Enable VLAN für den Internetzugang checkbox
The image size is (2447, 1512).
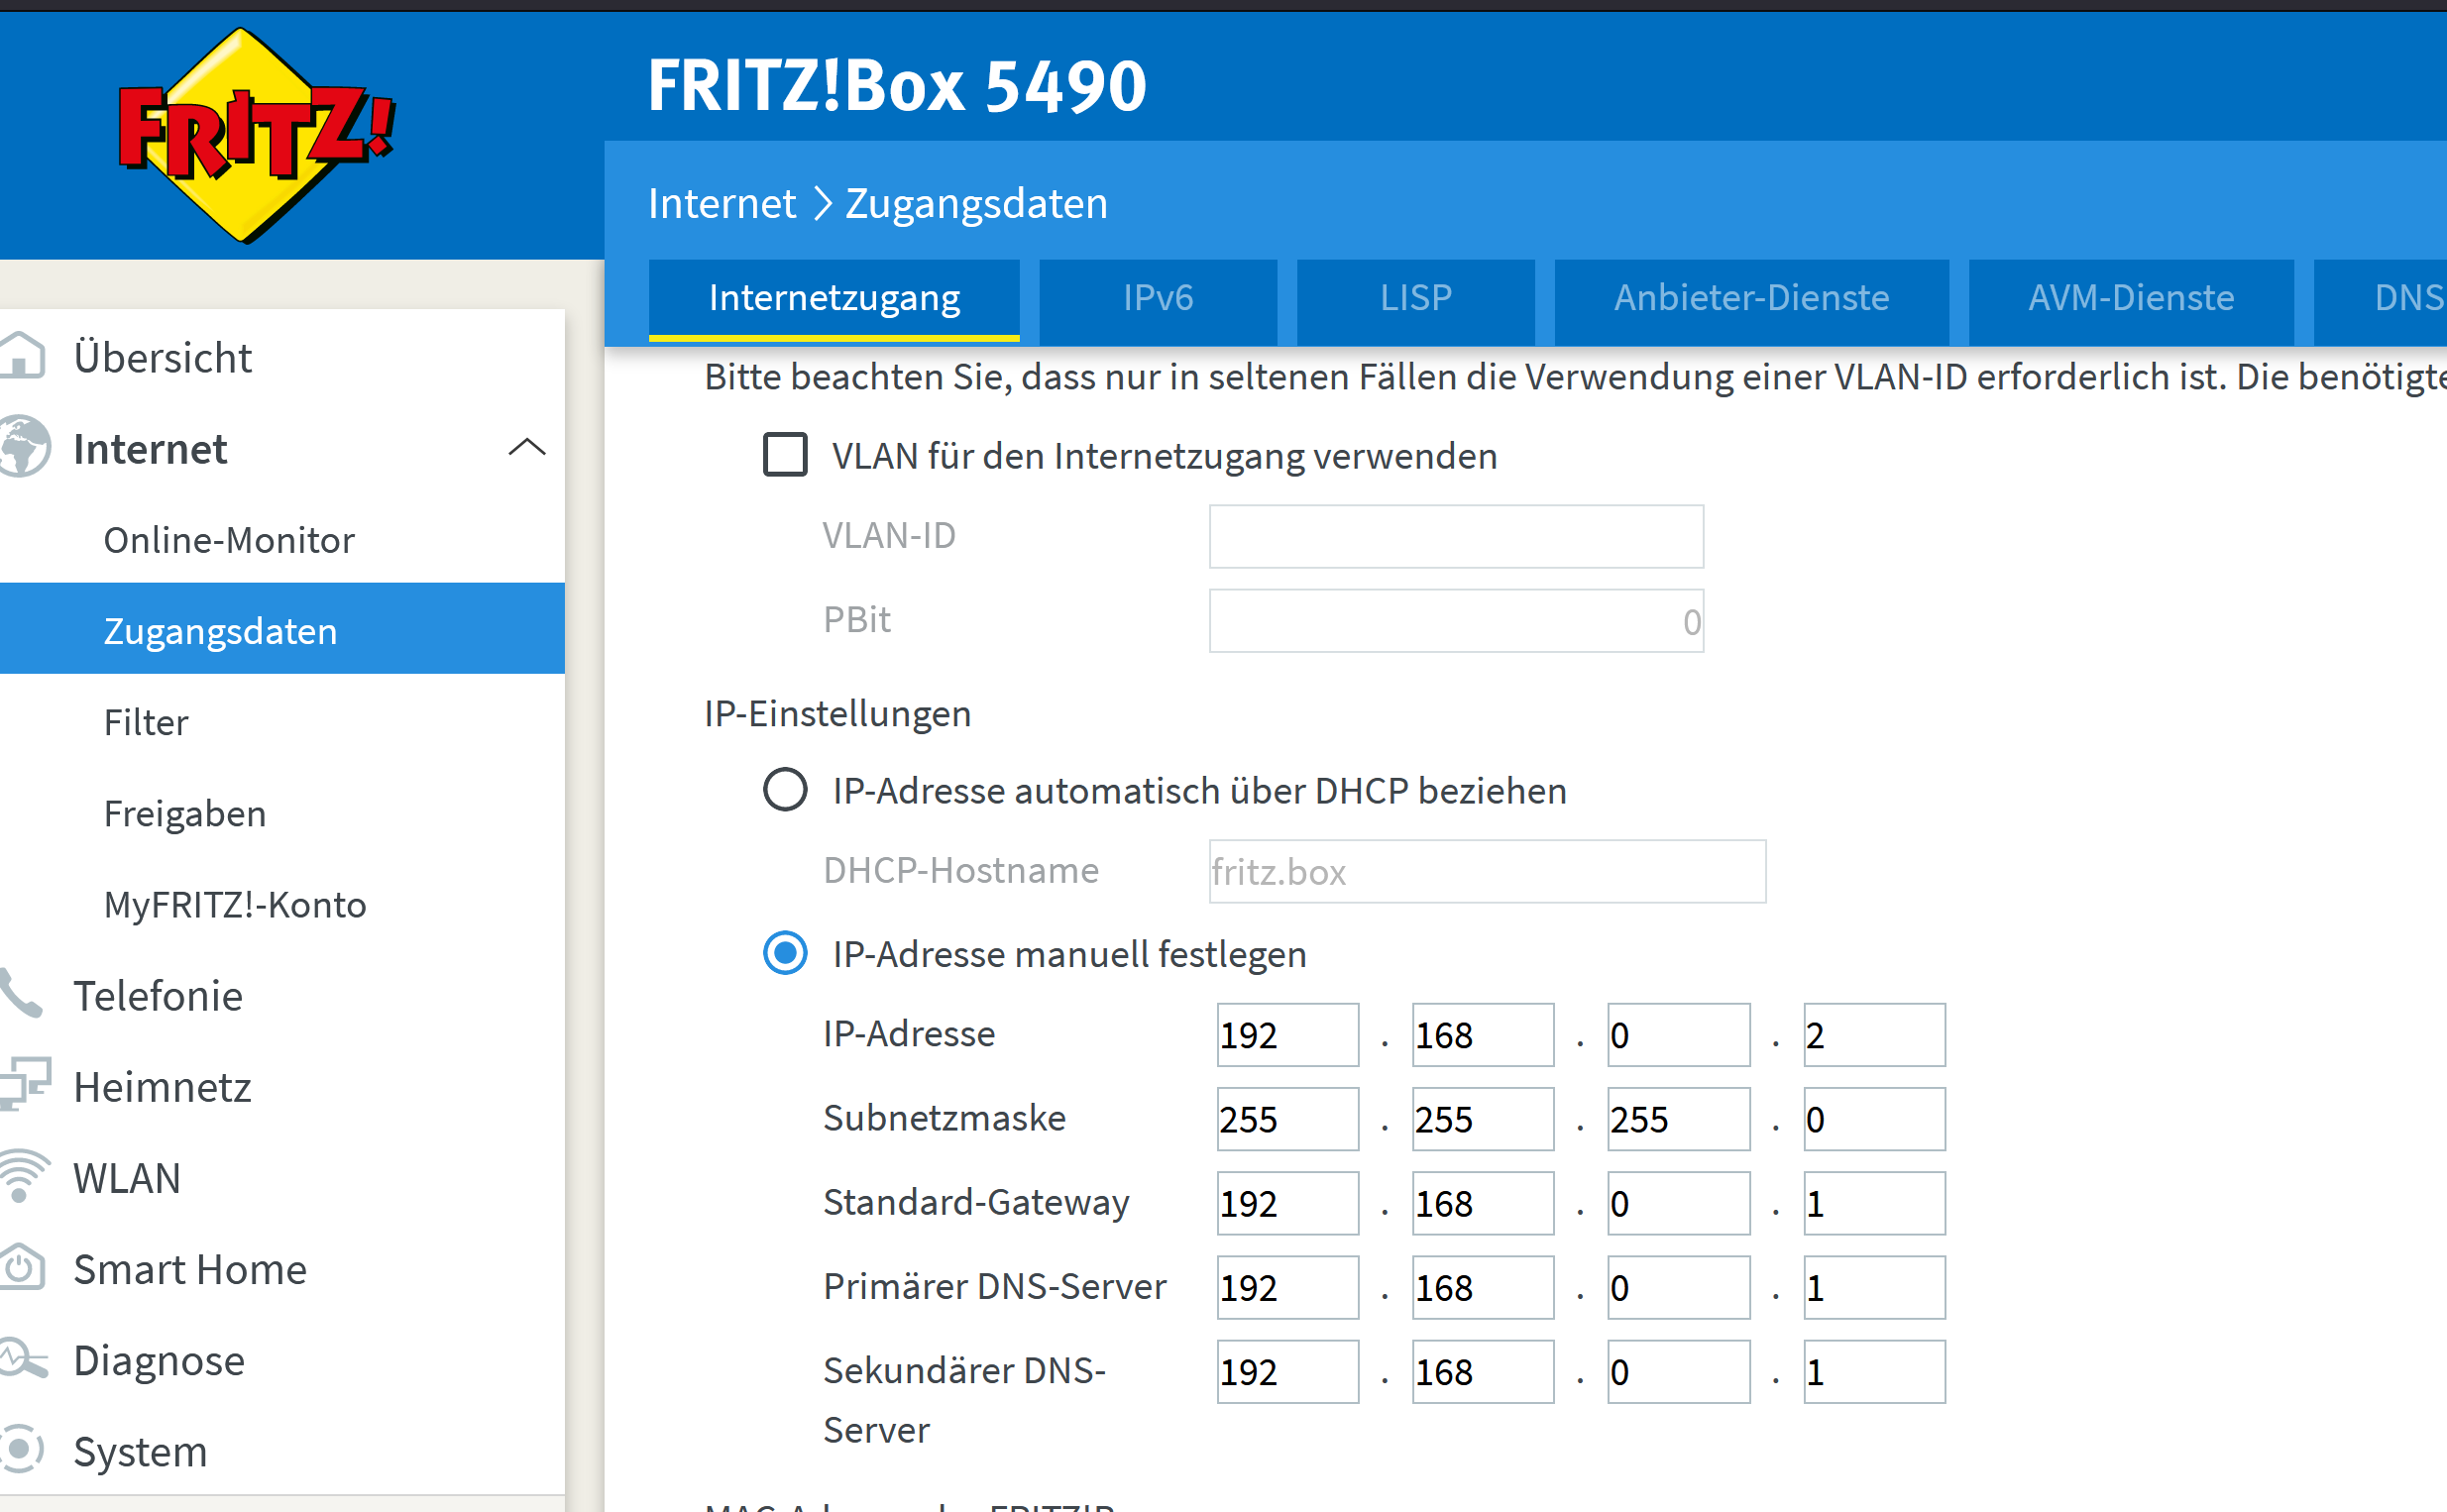coord(785,455)
